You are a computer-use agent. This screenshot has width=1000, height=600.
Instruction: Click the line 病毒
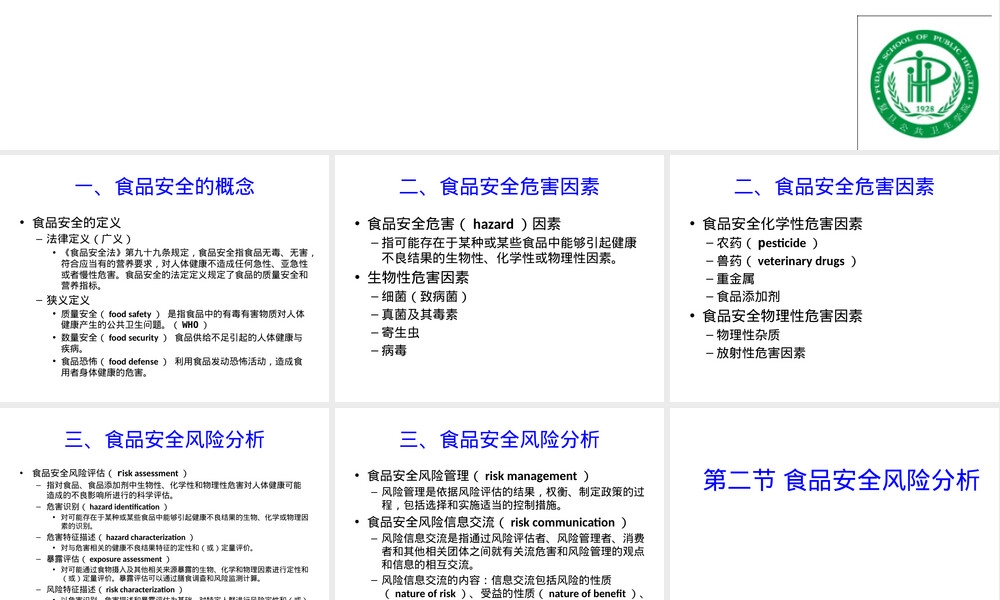[394, 350]
